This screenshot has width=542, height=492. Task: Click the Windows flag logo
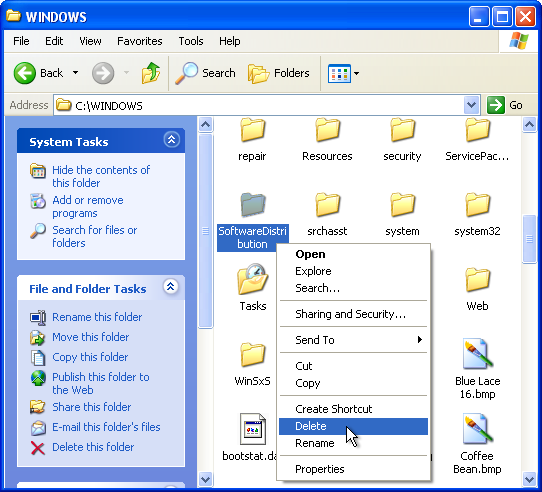[x=518, y=41]
